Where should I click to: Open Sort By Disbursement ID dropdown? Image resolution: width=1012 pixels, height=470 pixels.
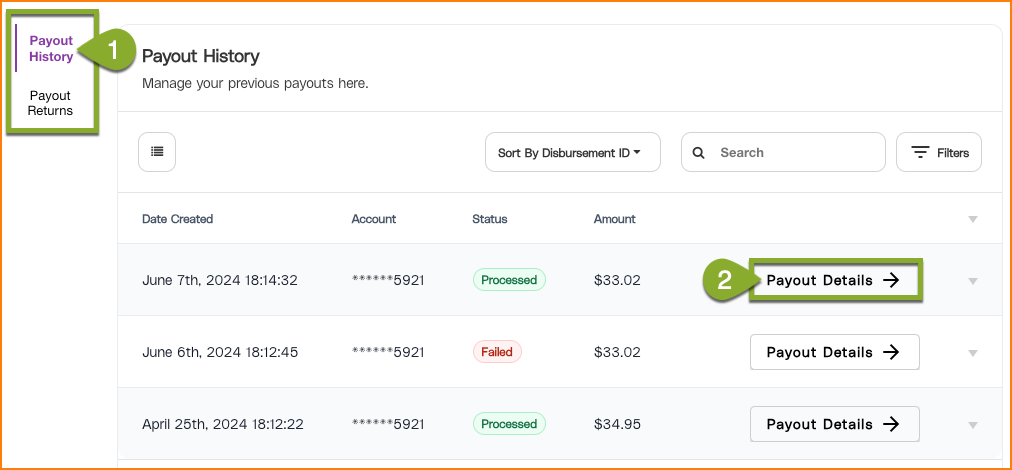(x=570, y=153)
